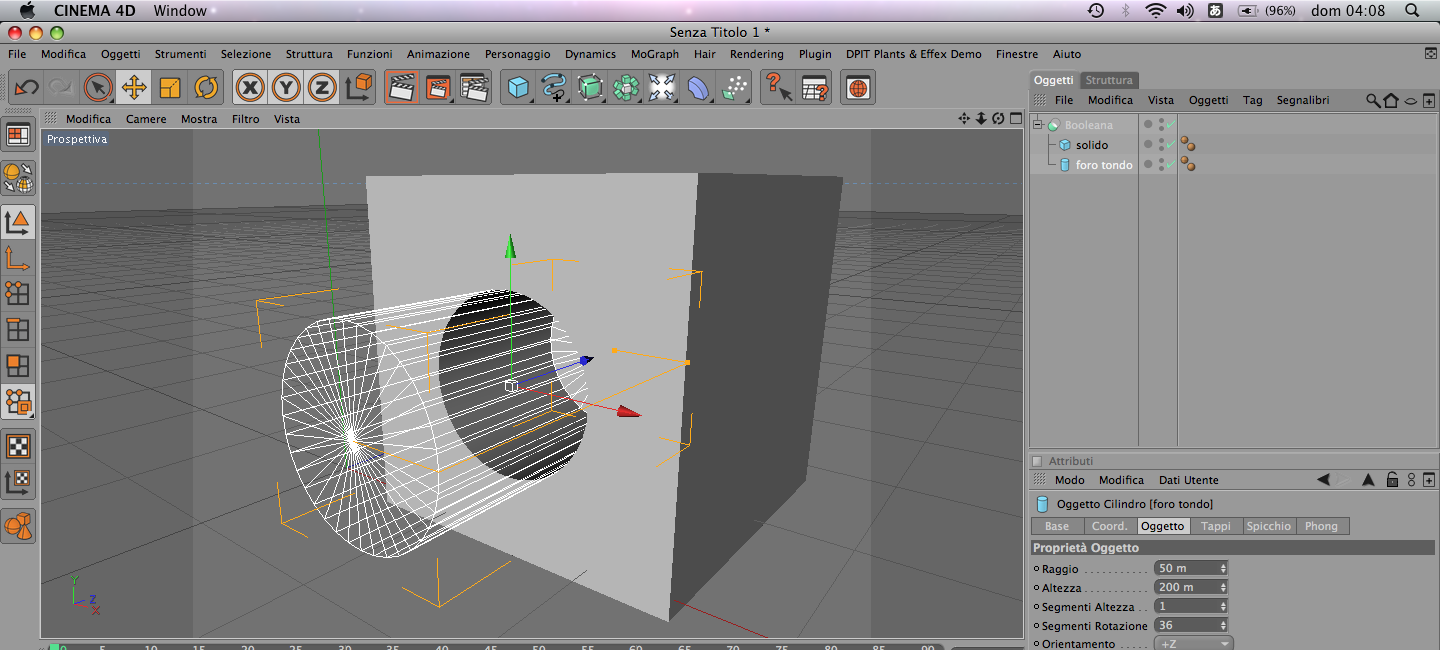Click Object Manager home icon
1440x650 pixels.
1390,100
